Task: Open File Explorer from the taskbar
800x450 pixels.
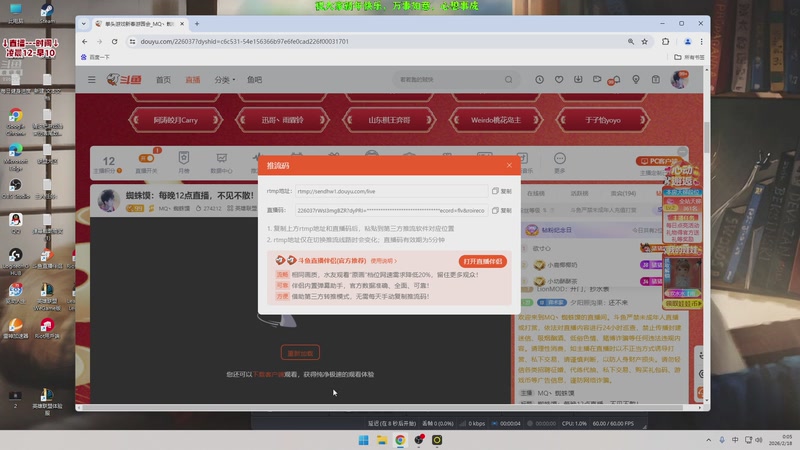Action: tap(382, 440)
